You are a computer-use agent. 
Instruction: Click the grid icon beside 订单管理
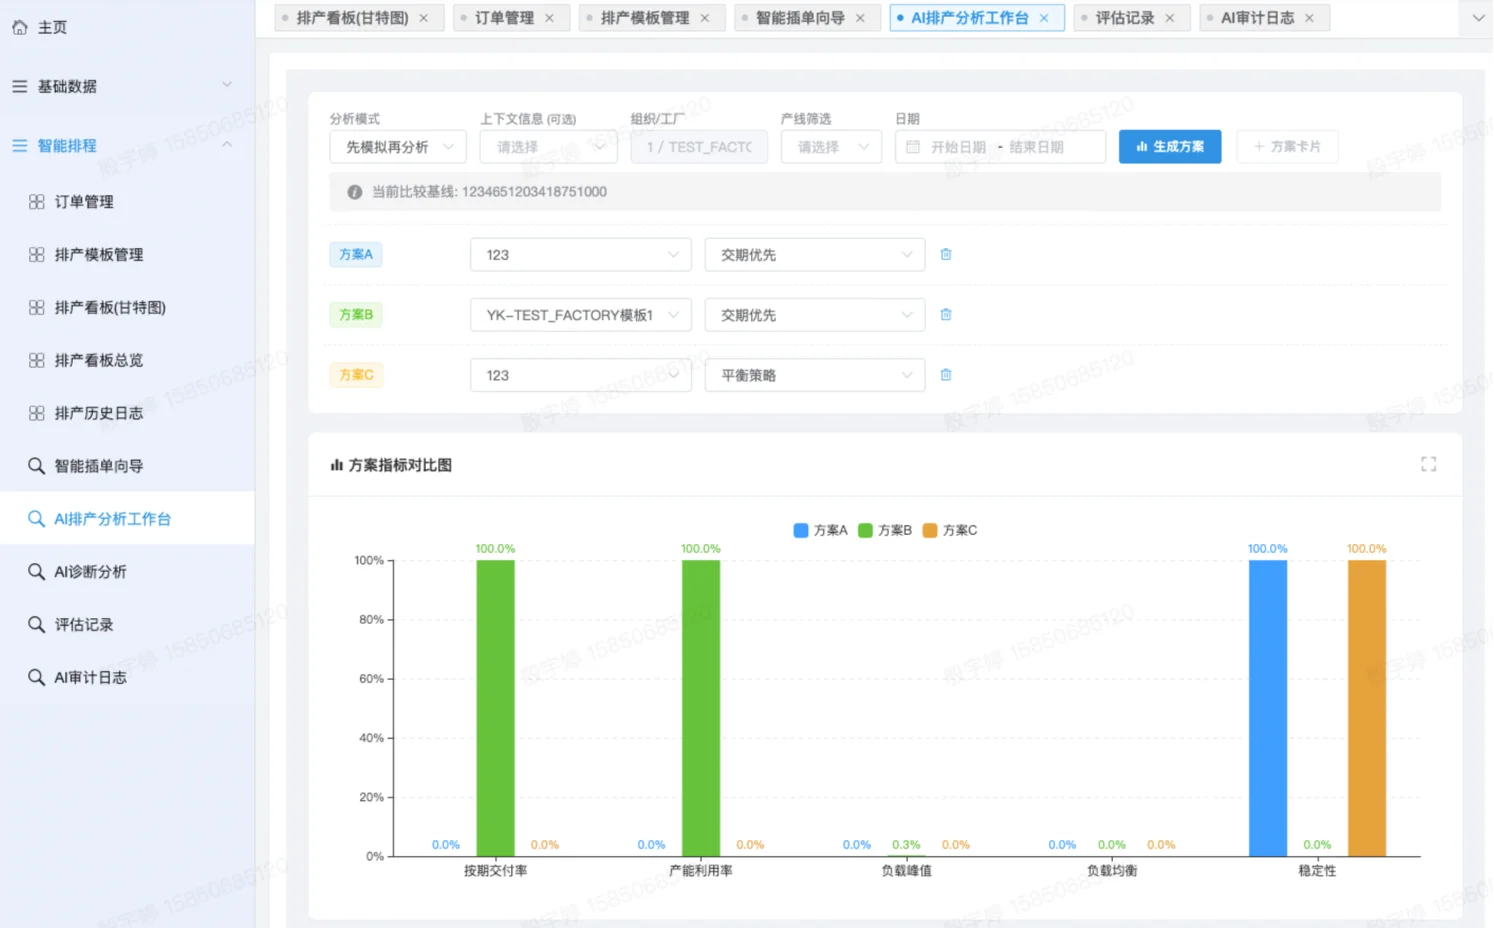point(37,202)
